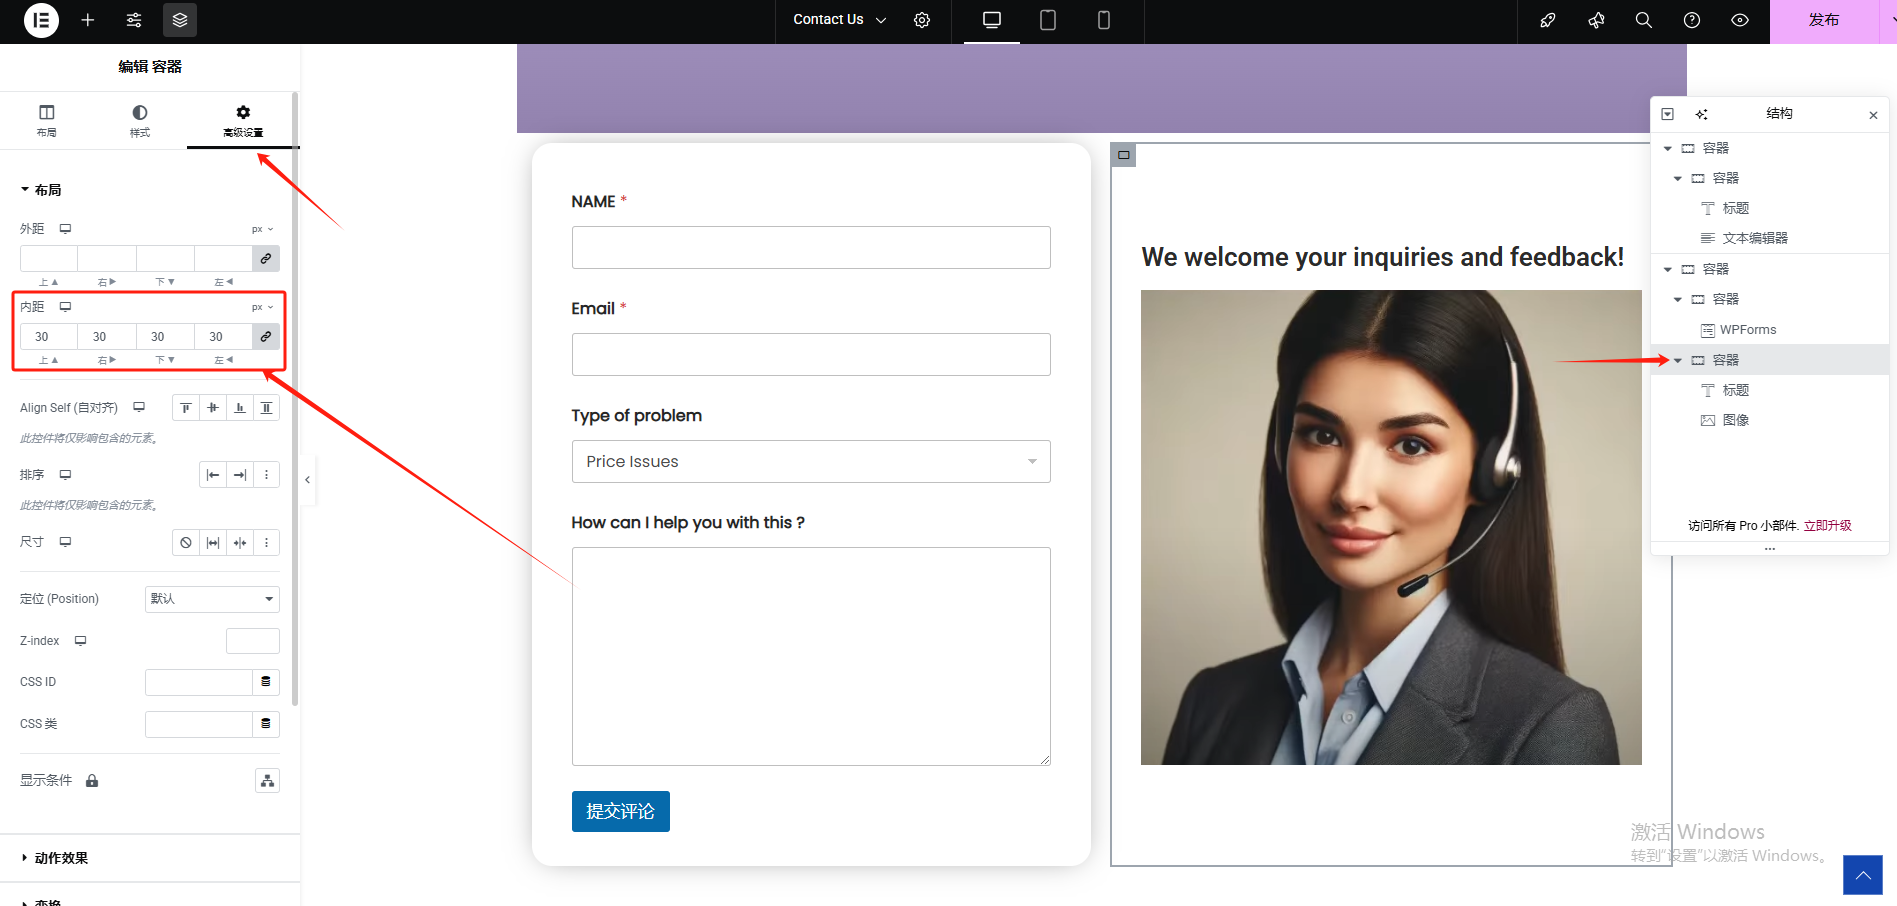Switch to the Layout tab
This screenshot has height=906, width=1897.
tap(47, 120)
